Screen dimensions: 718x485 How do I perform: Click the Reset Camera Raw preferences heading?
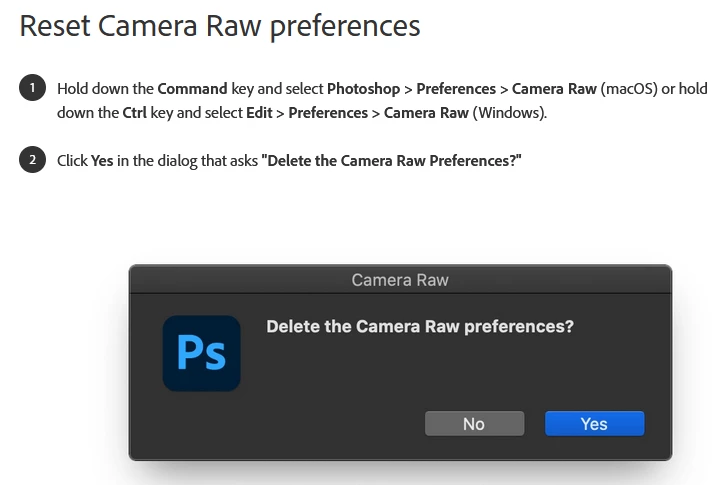220,26
